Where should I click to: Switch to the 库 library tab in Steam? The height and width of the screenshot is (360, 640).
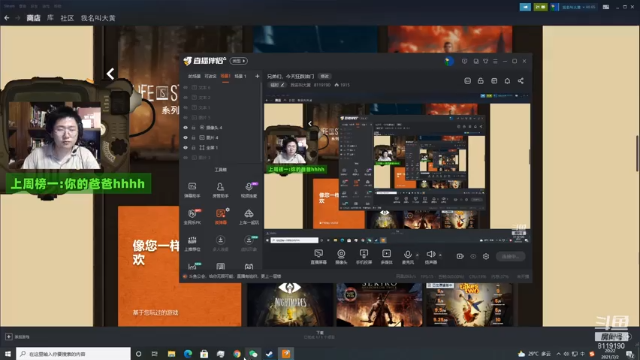(x=50, y=18)
